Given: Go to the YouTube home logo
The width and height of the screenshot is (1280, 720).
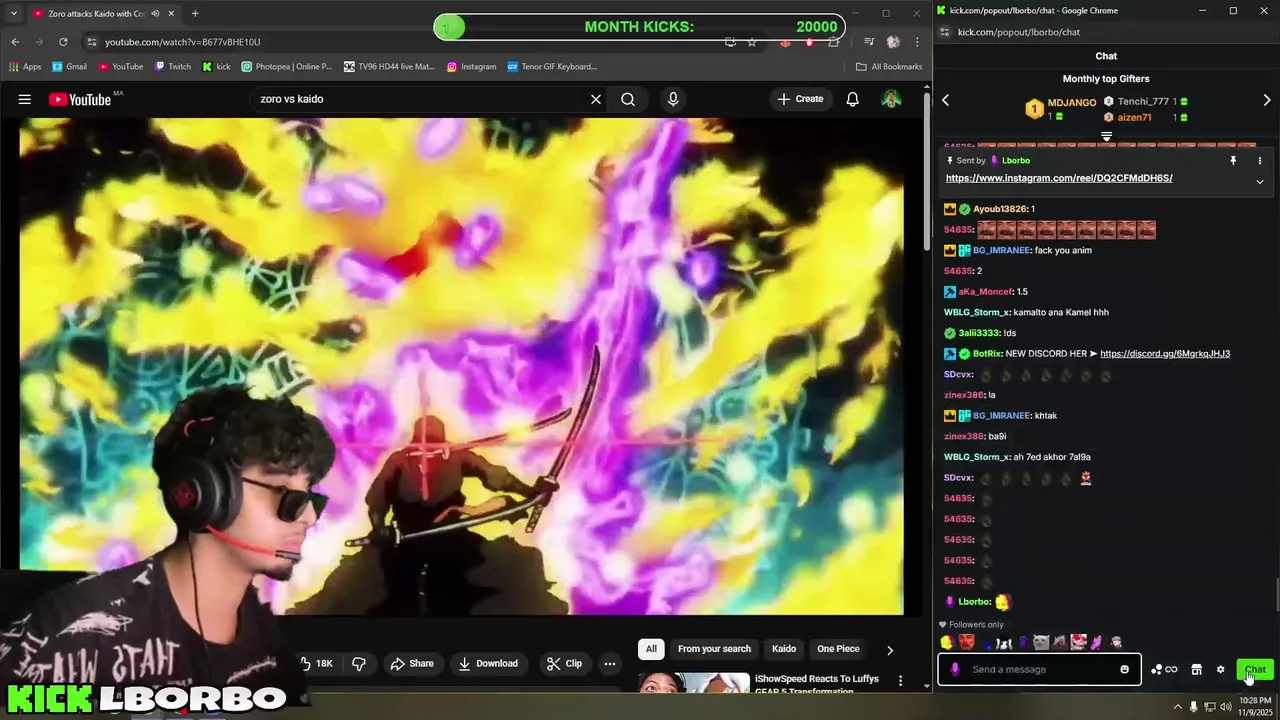Looking at the screenshot, I should [x=80, y=99].
